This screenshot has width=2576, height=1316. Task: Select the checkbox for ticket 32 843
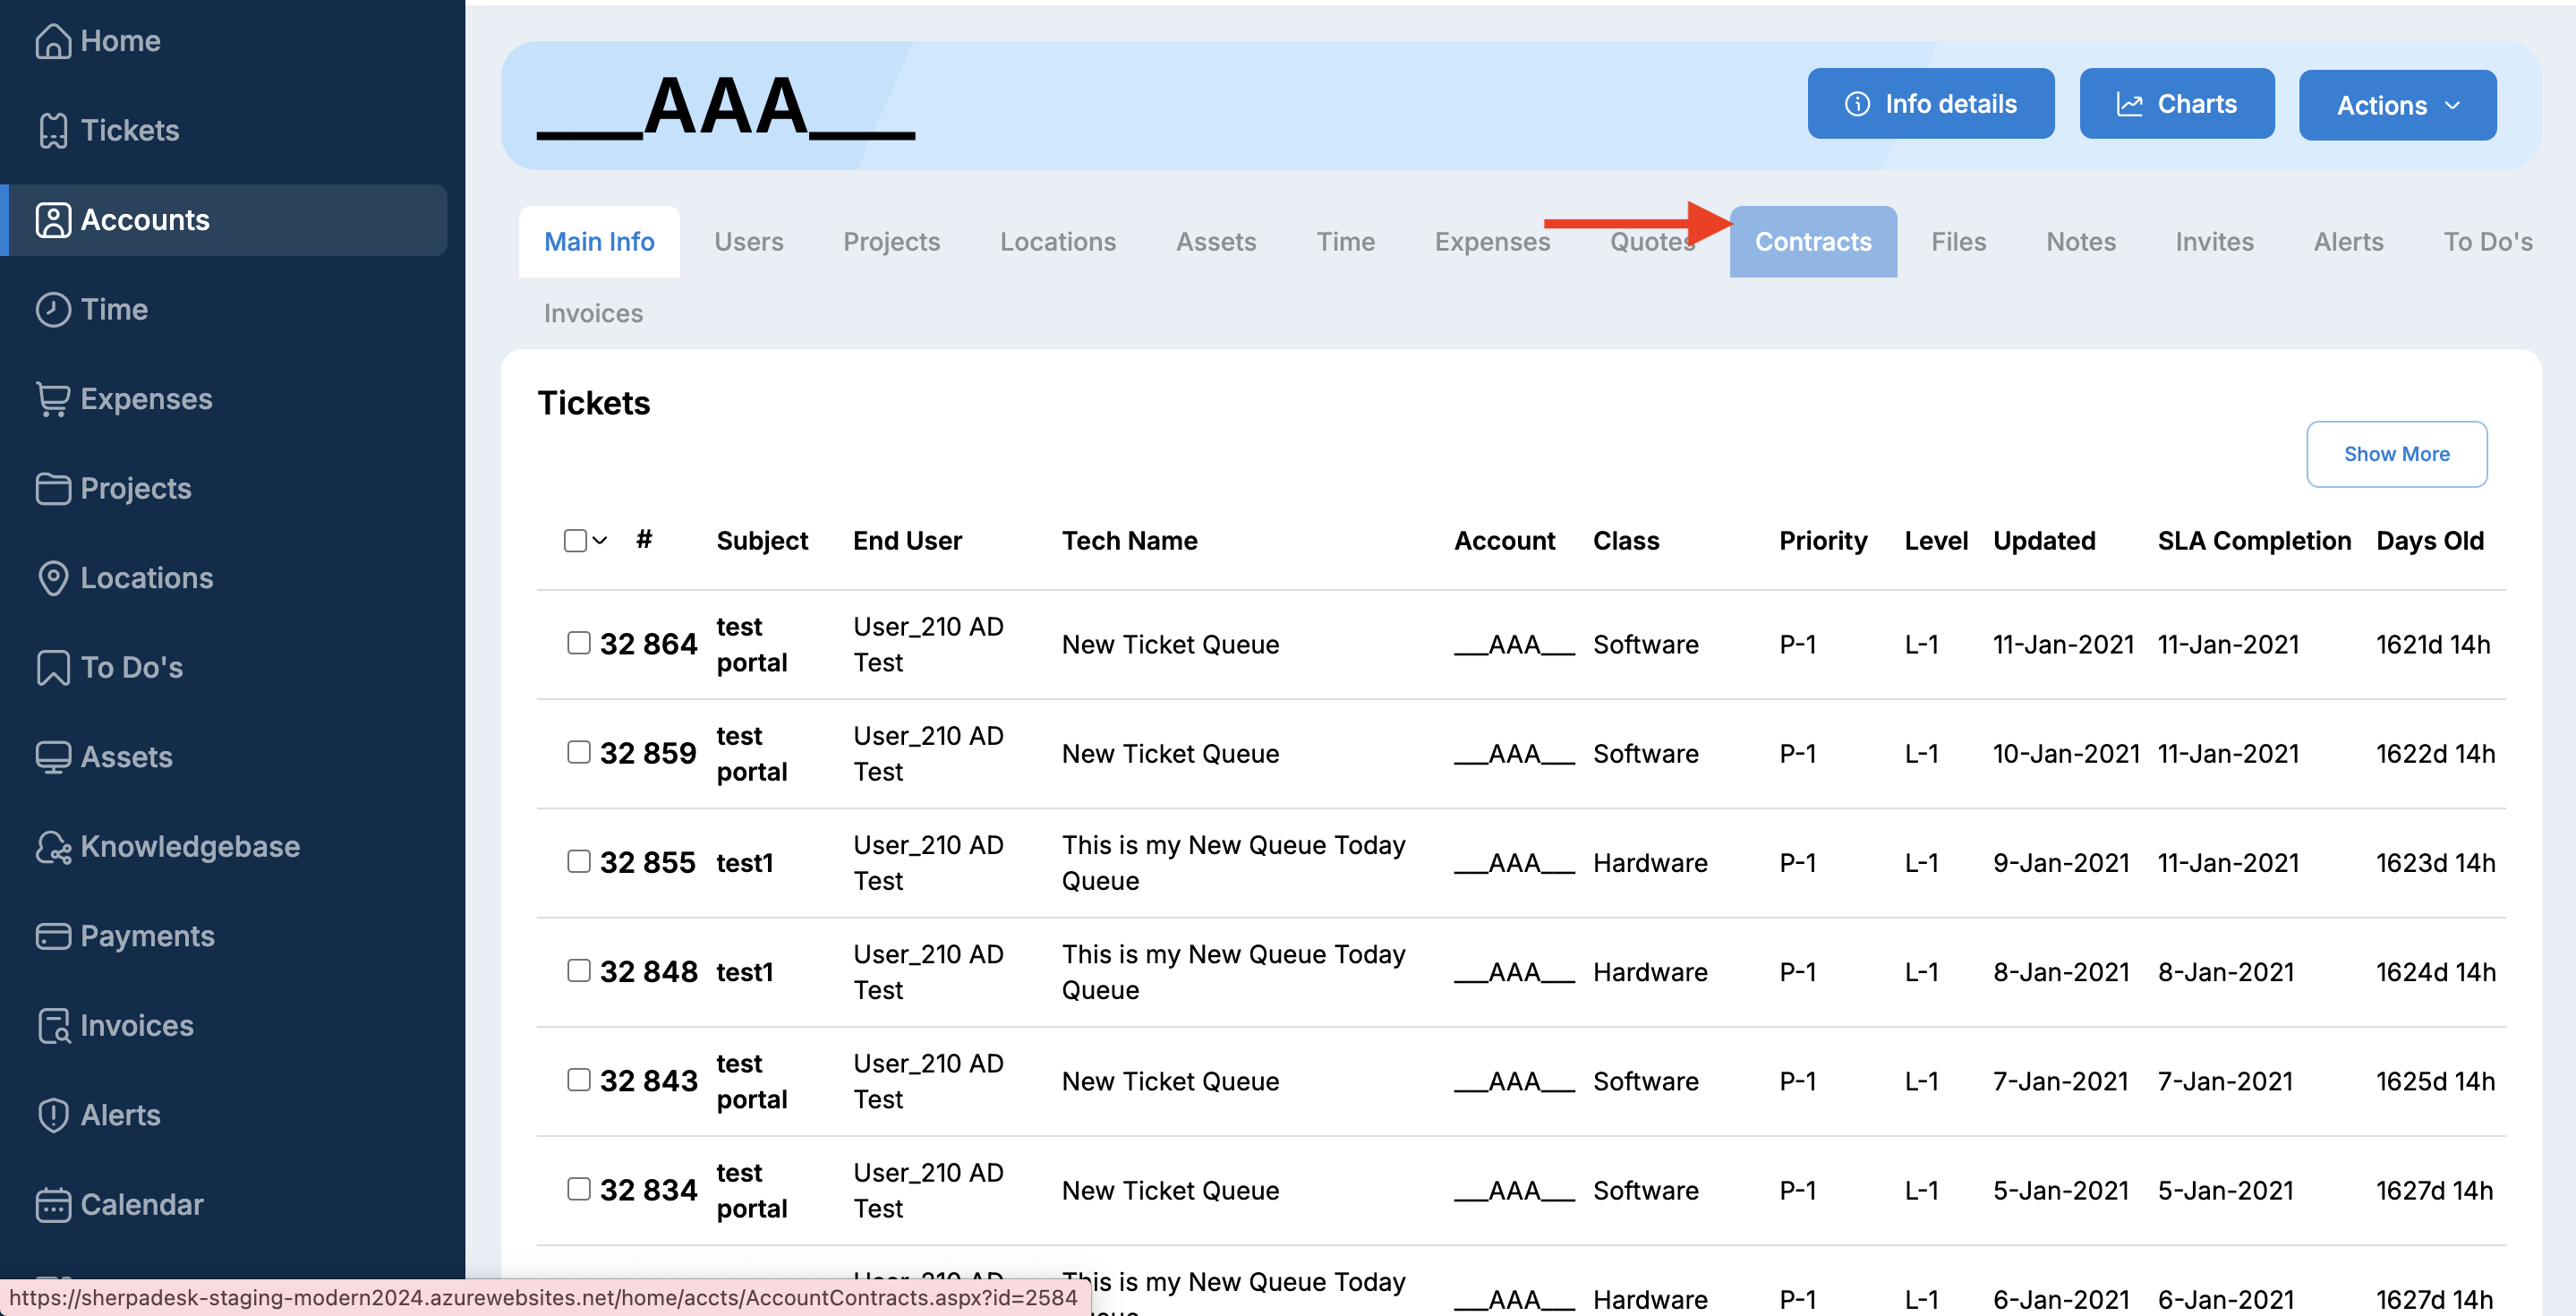click(578, 1080)
